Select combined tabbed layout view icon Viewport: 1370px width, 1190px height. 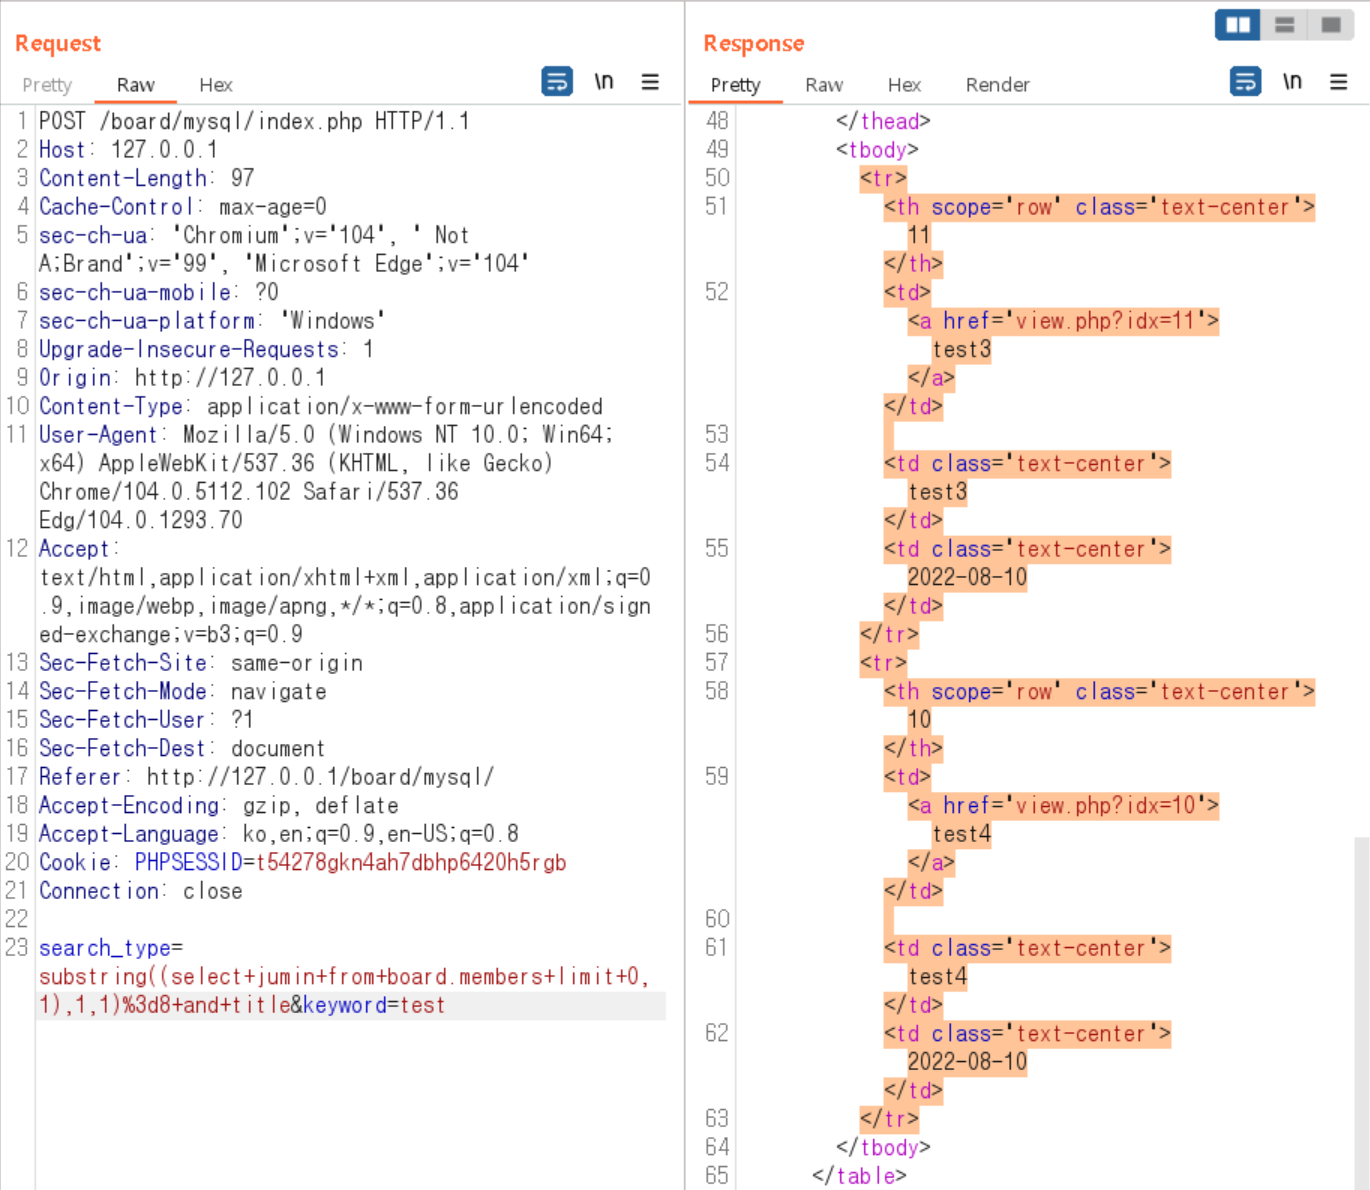[1331, 25]
